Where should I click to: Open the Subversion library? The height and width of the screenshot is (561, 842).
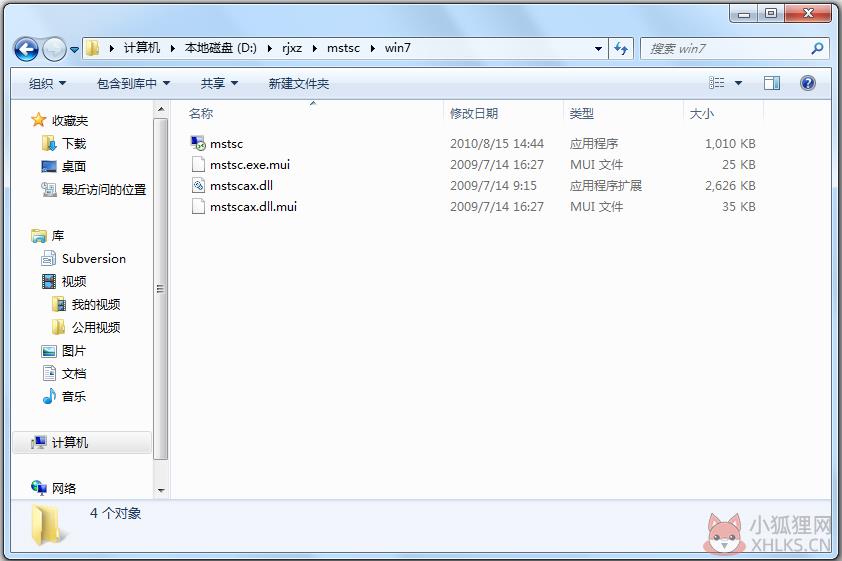point(93,259)
